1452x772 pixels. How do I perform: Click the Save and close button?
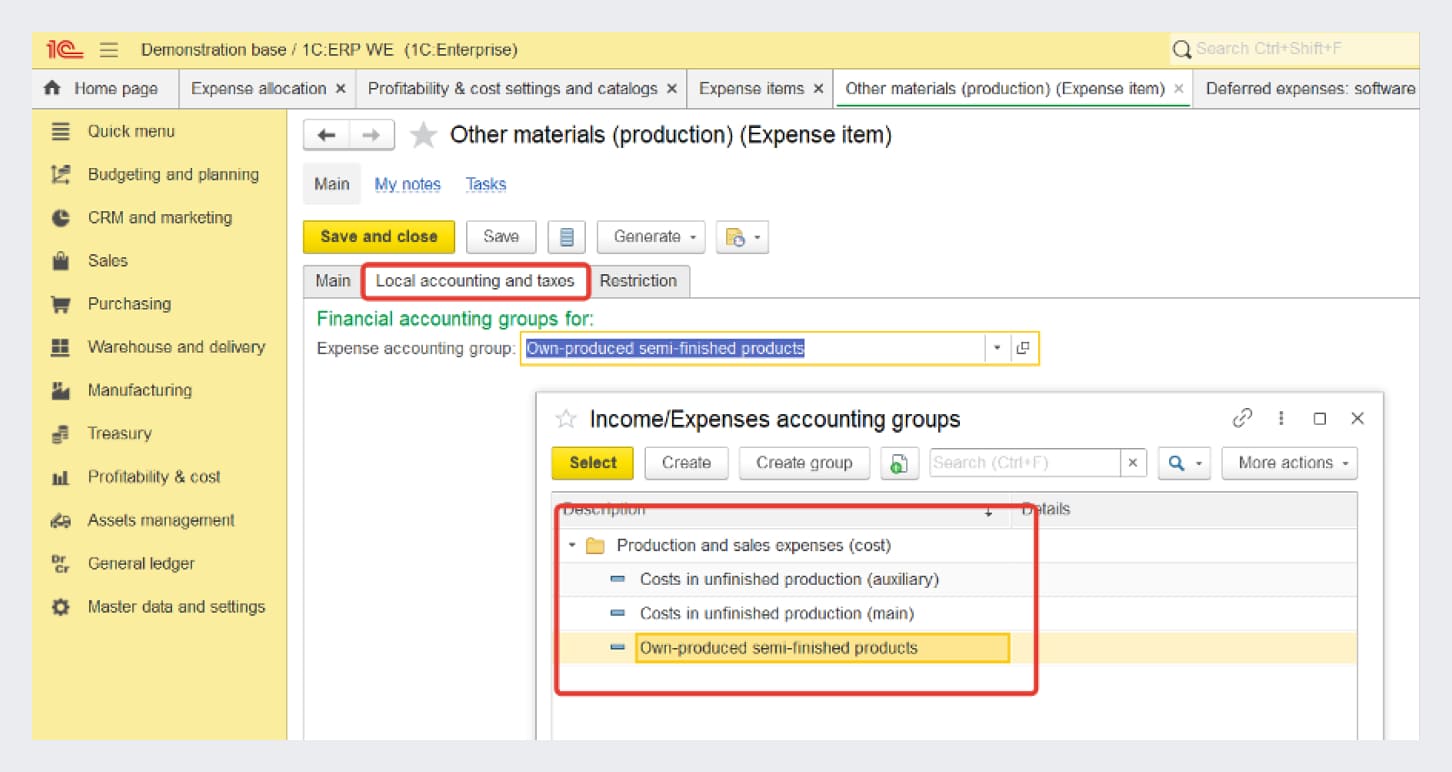[x=378, y=237]
